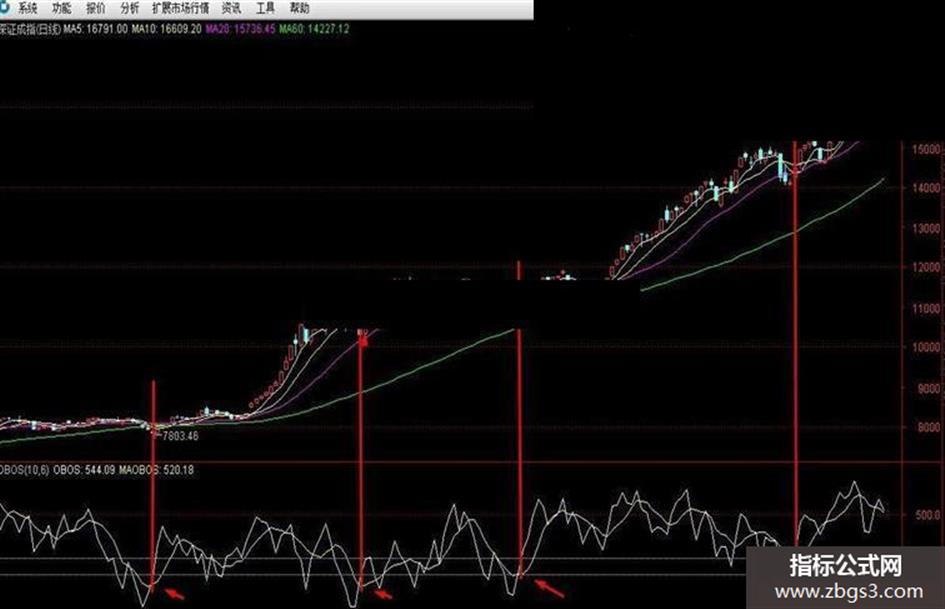The image size is (945, 609).
Task: Open the 报价 menu
Action: click(96, 8)
